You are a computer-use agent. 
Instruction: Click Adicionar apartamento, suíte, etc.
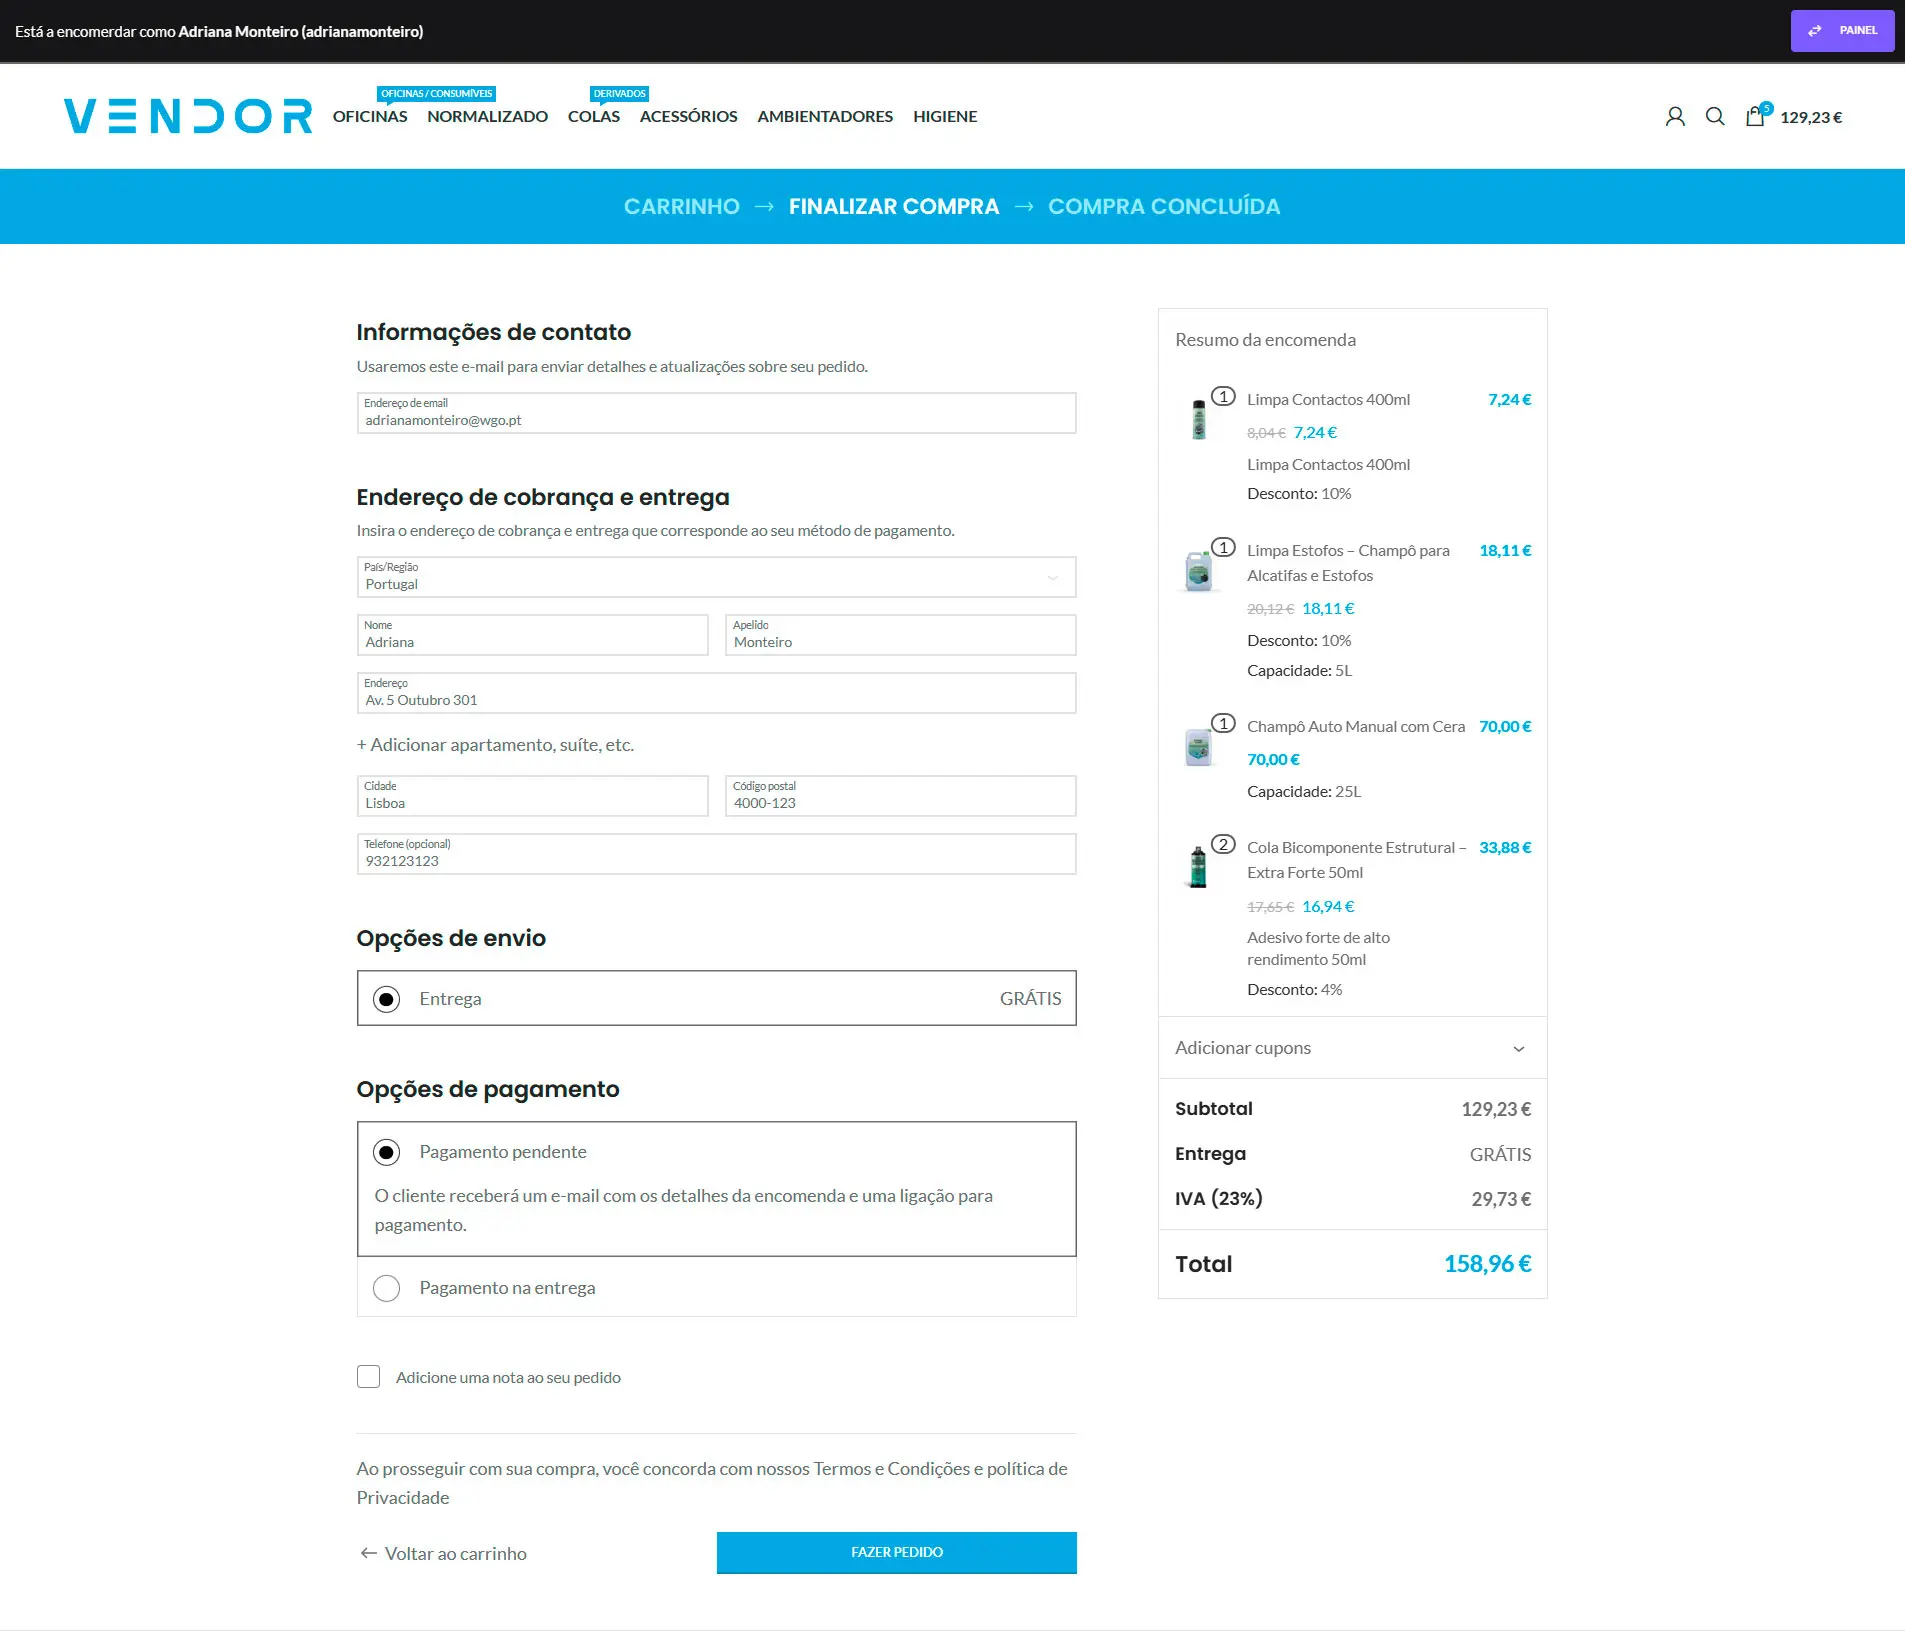click(x=495, y=744)
